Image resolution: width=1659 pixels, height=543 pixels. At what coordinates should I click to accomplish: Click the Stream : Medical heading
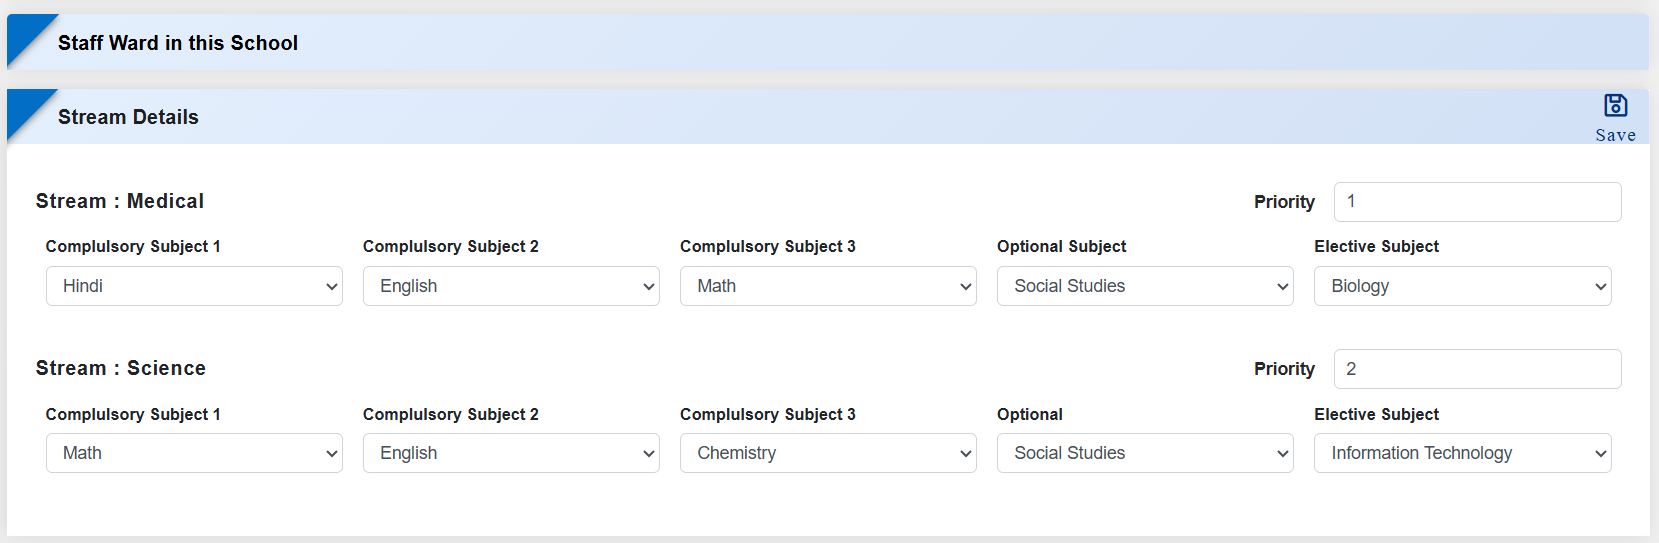pos(120,201)
